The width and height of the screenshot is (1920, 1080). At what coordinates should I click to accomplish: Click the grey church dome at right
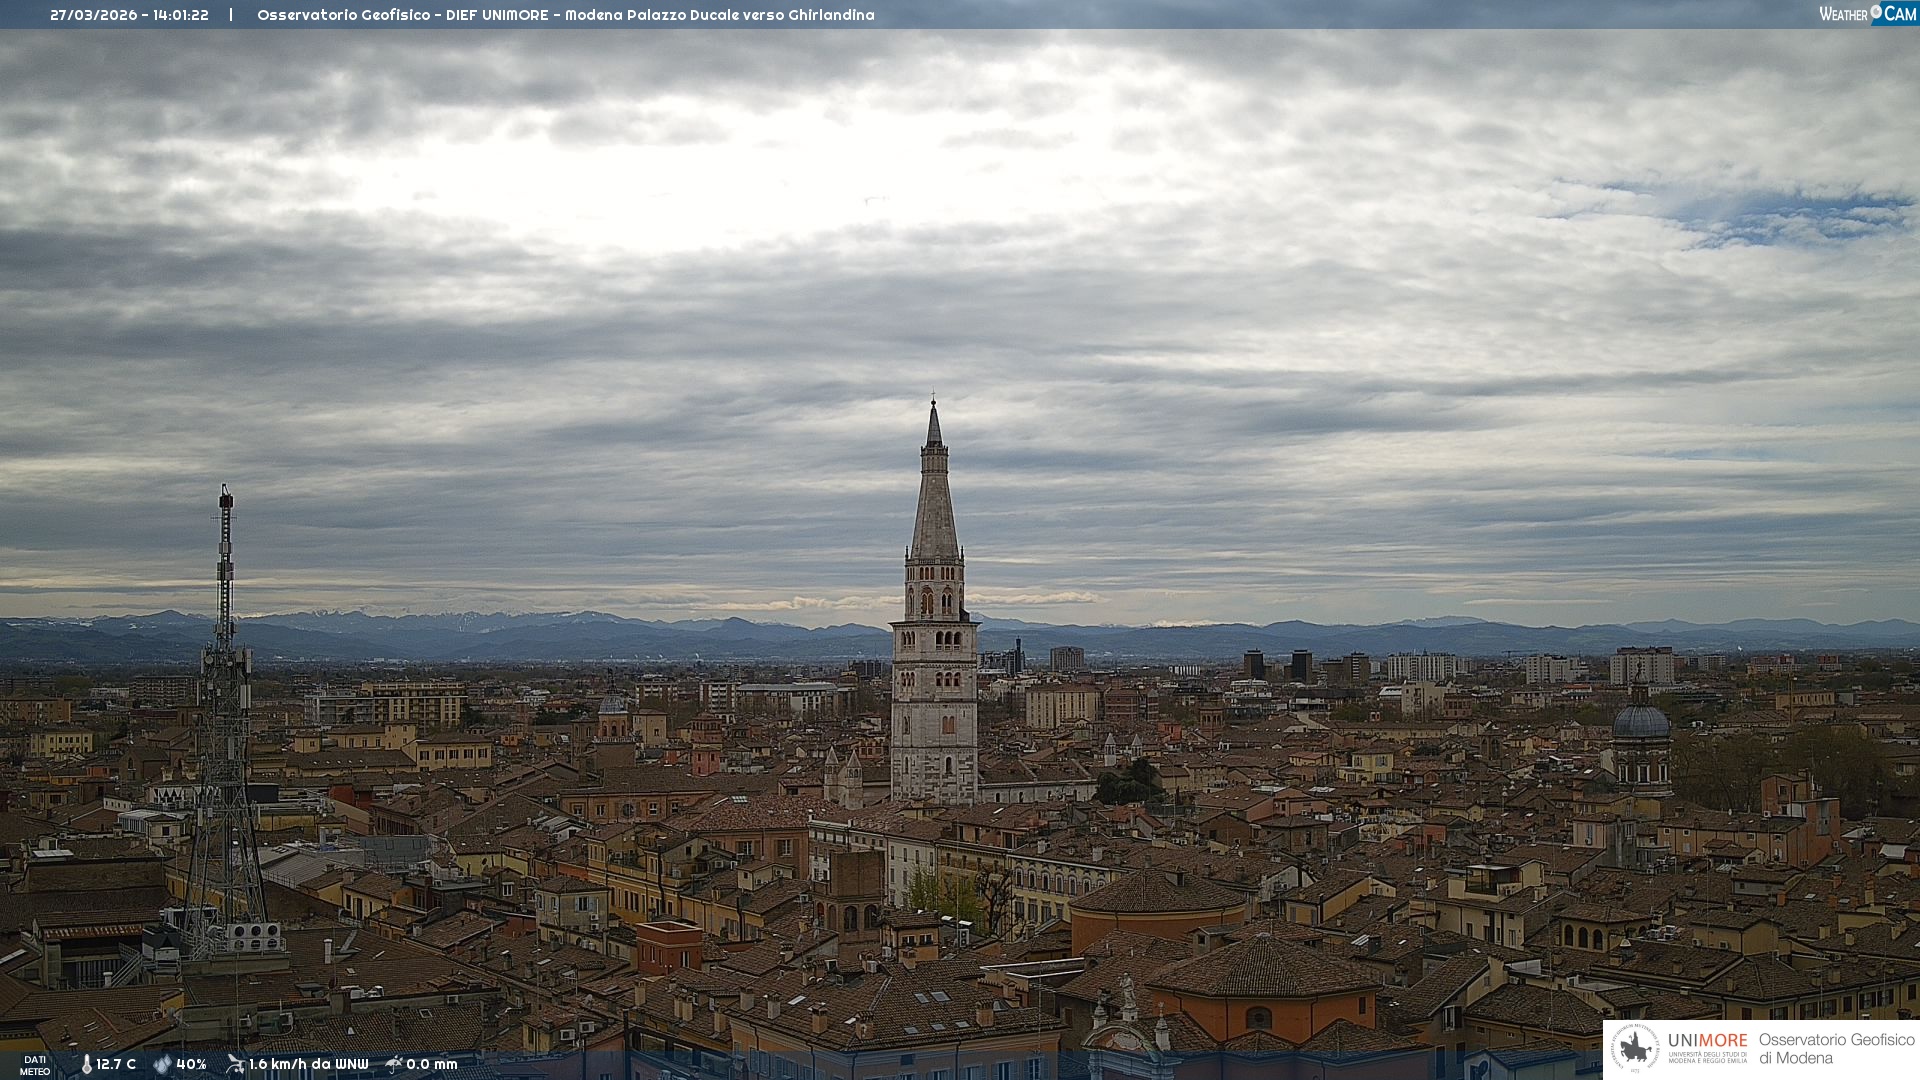click(x=1640, y=722)
